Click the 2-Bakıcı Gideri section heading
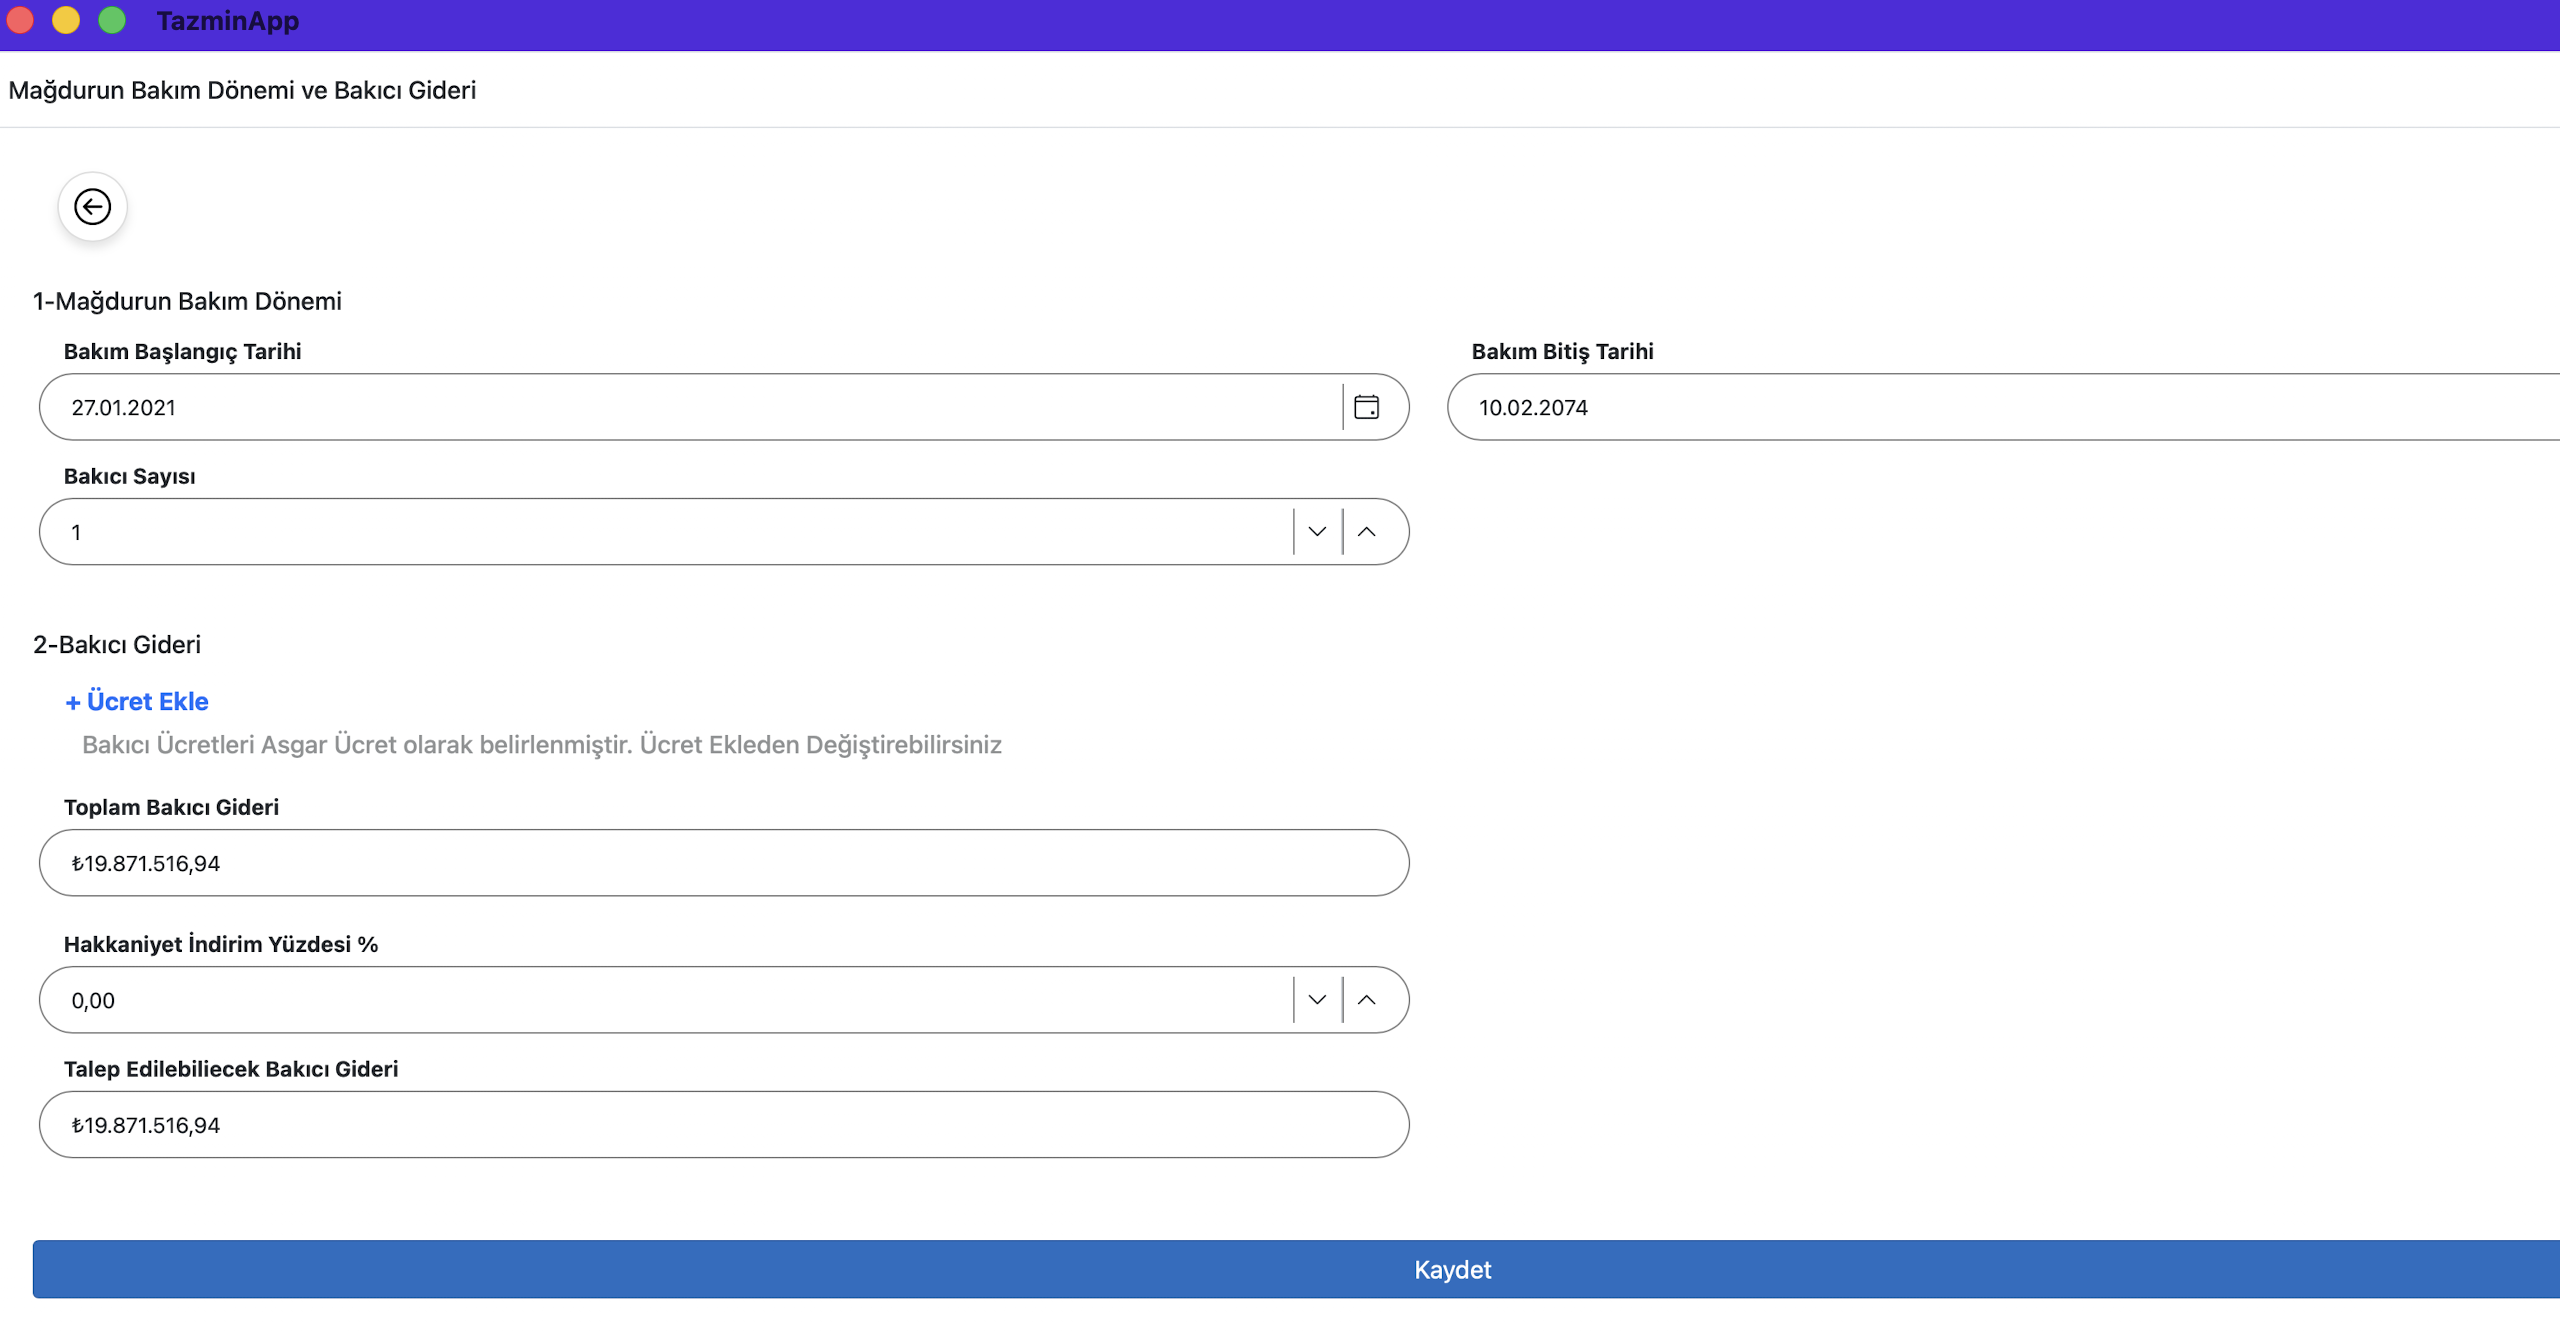Image resolution: width=2560 pixels, height=1332 pixels. point(117,645)
